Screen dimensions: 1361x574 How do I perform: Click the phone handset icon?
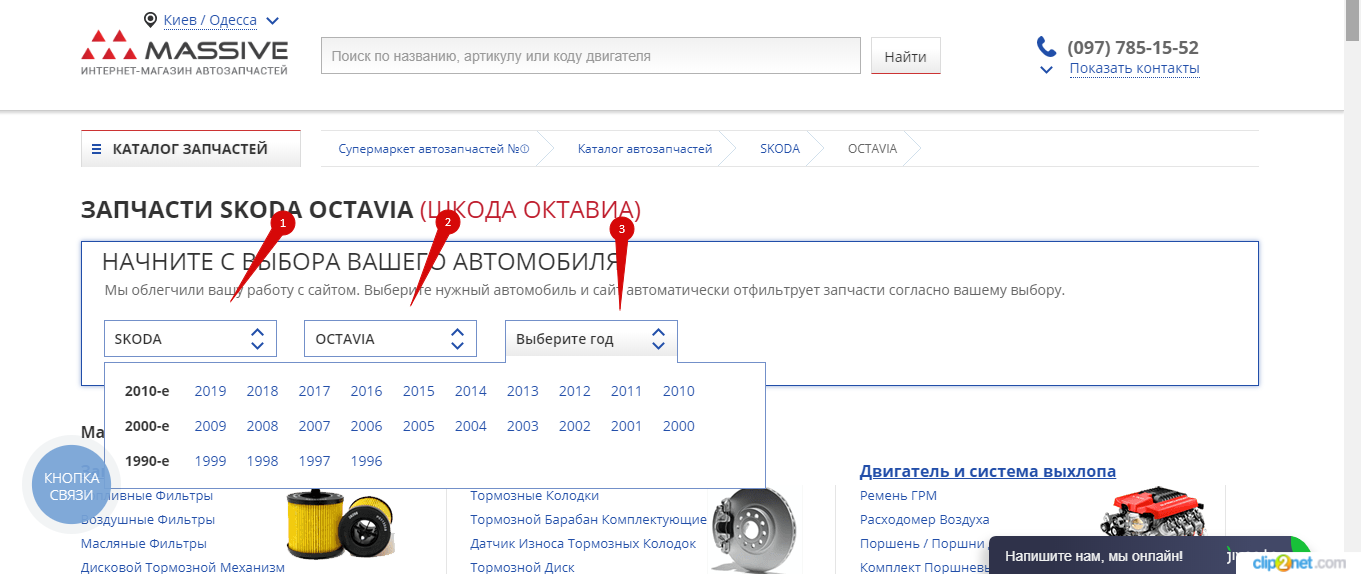1046,47
